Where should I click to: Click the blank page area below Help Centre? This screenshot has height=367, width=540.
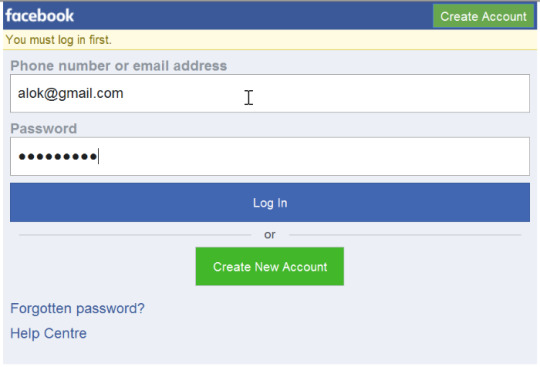click(270, 353)
